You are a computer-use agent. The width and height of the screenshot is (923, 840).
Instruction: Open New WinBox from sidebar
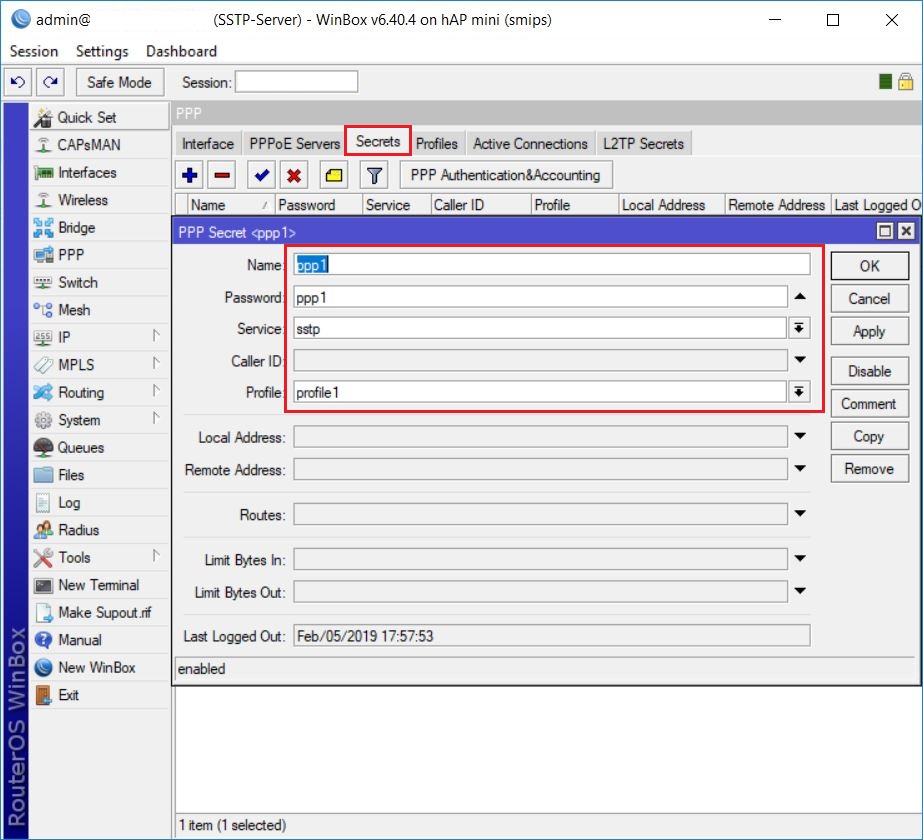click(99, 668)
